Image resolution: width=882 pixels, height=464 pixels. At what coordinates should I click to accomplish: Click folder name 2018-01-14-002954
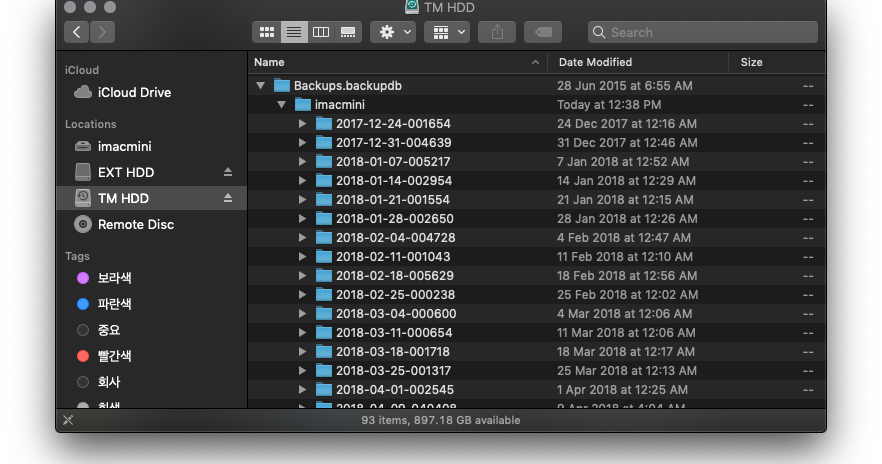pyautogui.click(x=394, y=181)
